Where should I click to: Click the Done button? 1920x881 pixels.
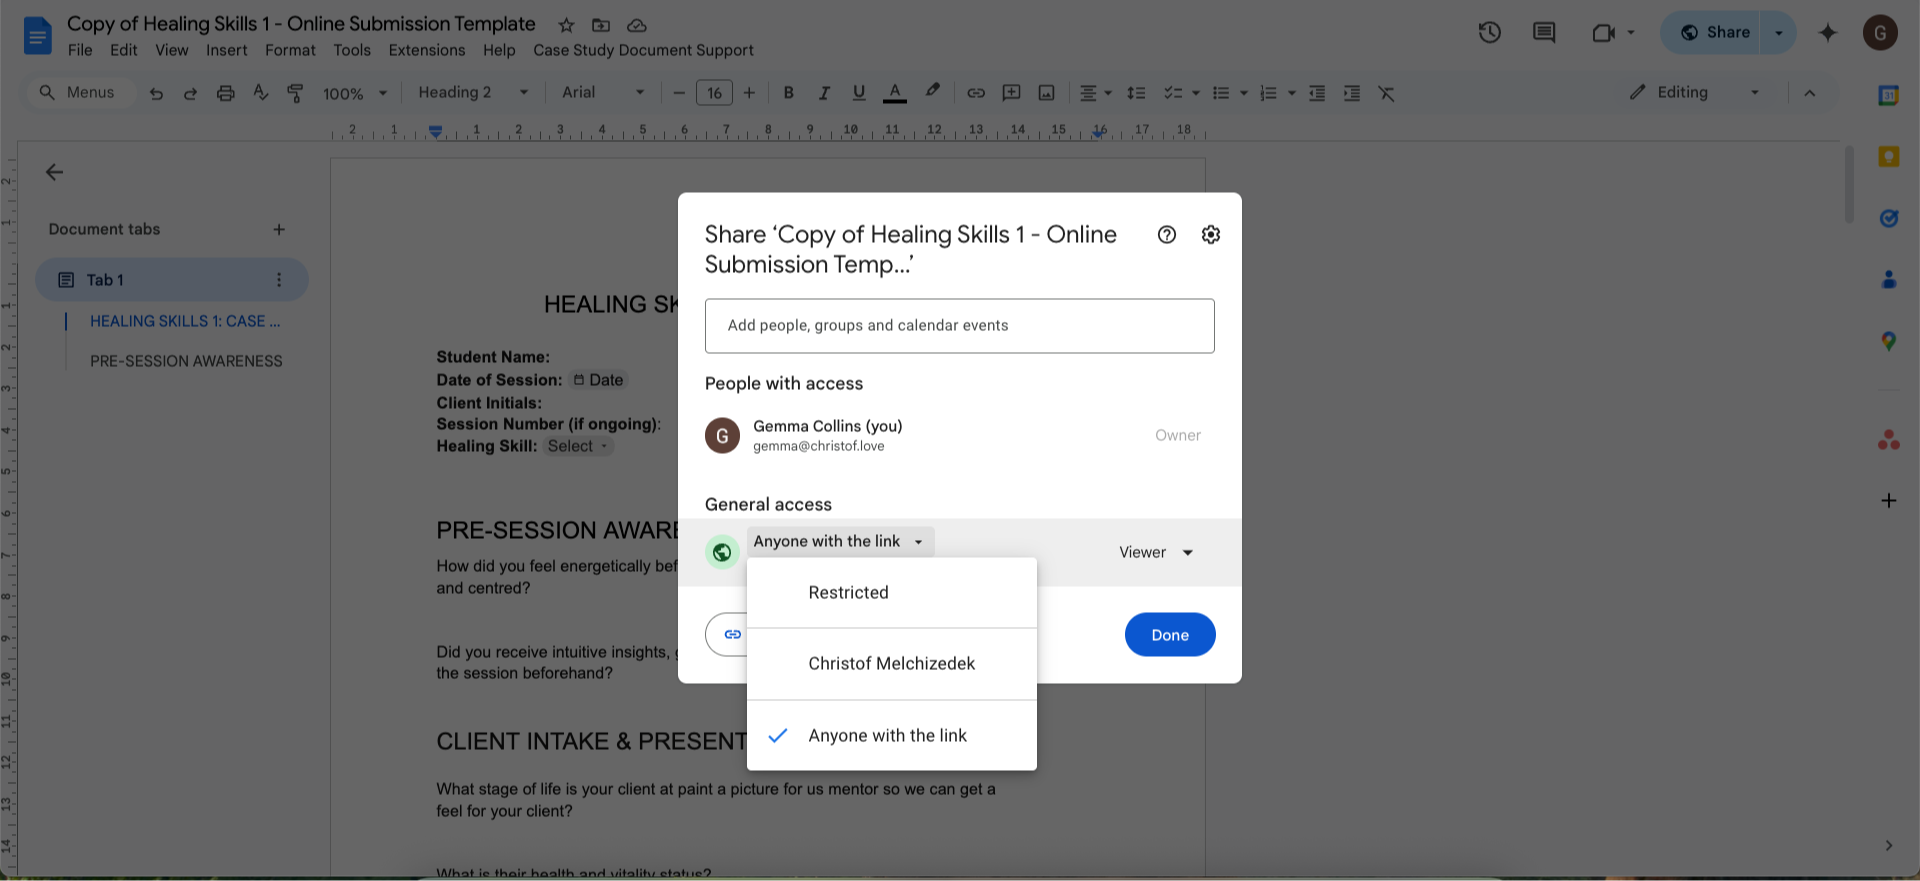click(1170, 635)
